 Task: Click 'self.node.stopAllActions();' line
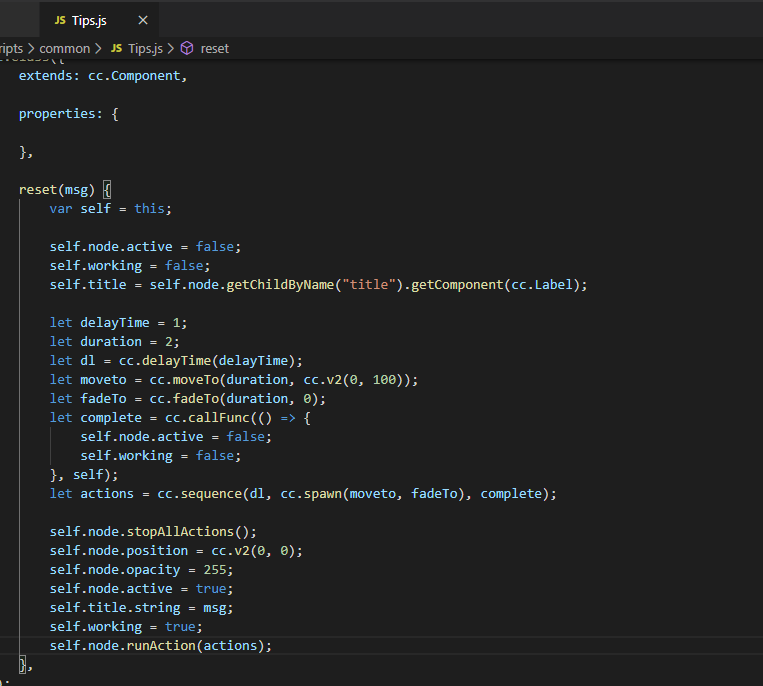[x=153, y=531]
